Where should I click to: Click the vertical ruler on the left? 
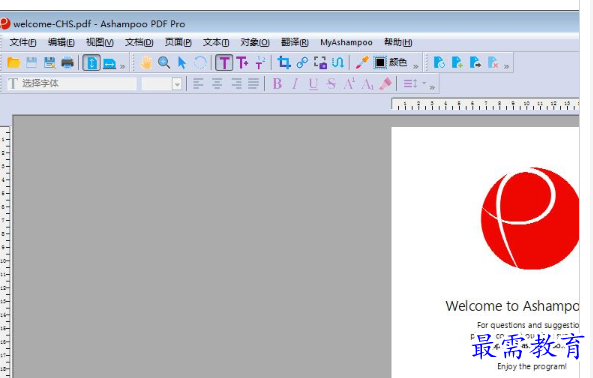pyautogui.click(x=5, y=253)
